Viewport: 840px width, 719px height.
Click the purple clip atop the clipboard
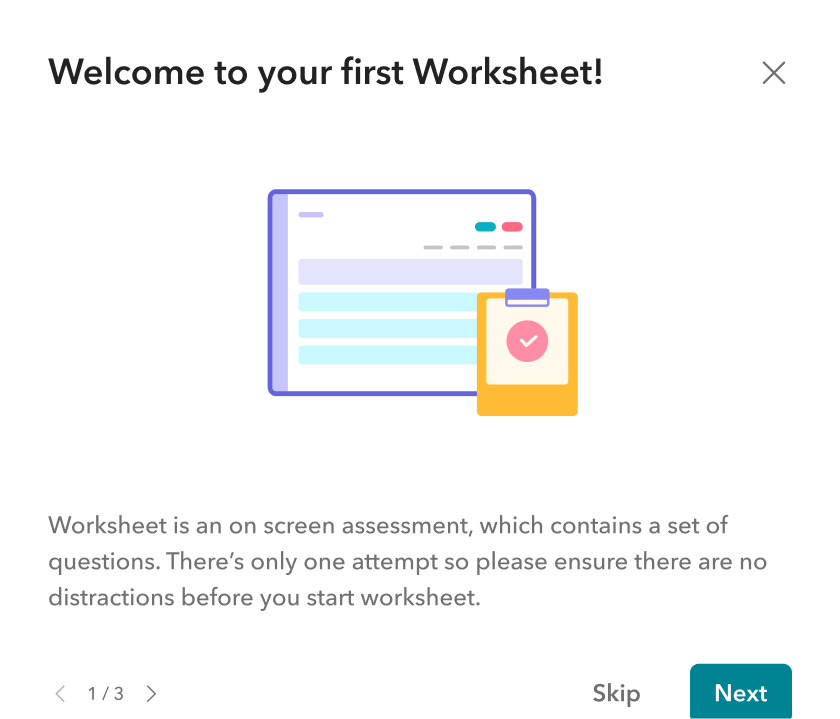click(527, 297)
